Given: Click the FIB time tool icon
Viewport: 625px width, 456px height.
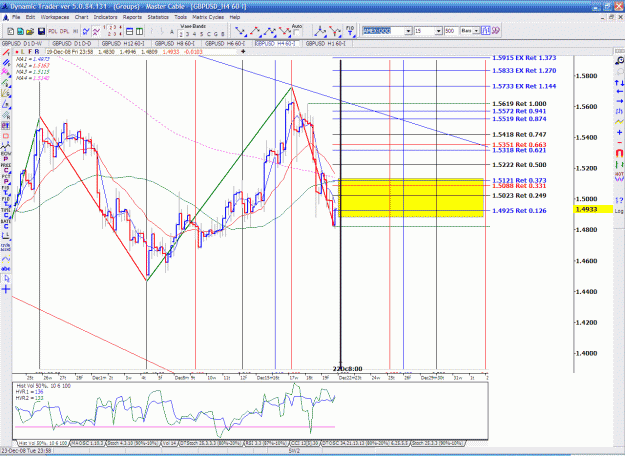Looking at the screenshot, I should pos(350,31).
